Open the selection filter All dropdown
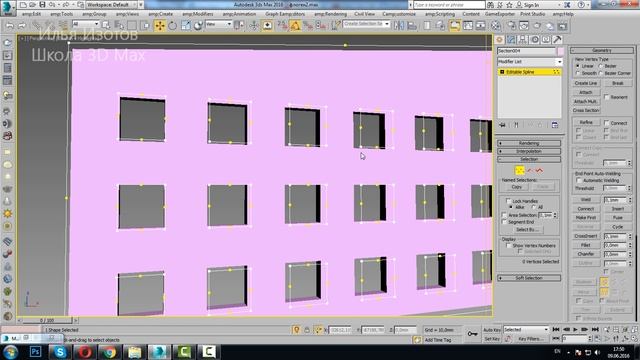 (x=86, y=24)
